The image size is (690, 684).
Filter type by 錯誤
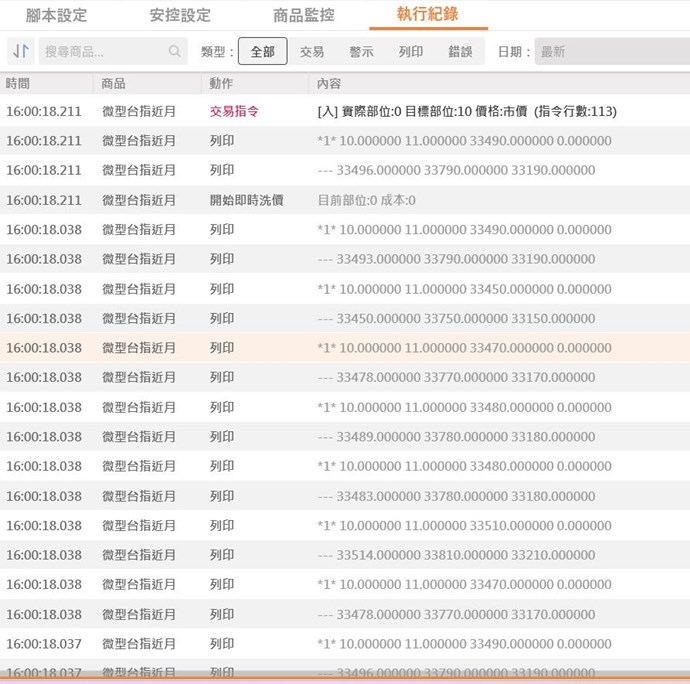point(460,51)
